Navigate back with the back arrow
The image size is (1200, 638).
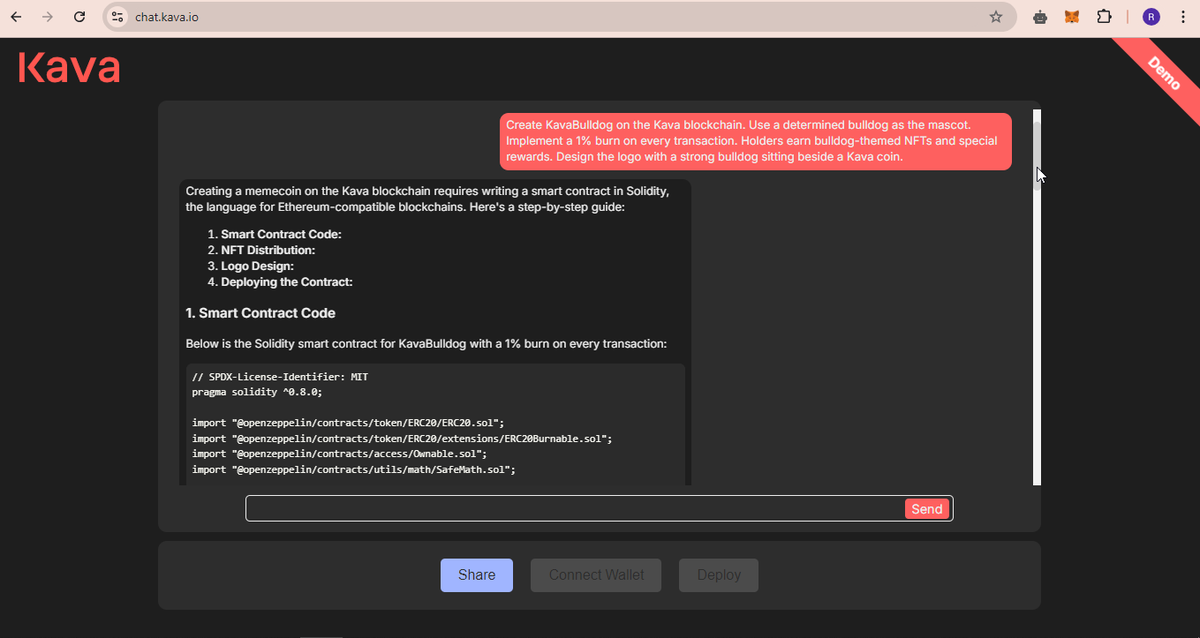(x=15, y=16)
